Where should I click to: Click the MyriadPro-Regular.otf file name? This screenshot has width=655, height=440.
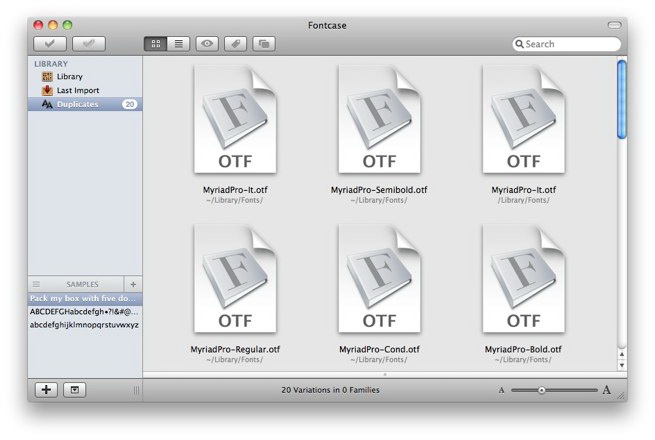click(235, 349)
